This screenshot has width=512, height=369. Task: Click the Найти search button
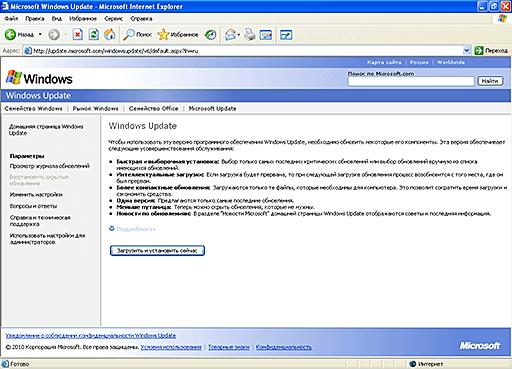point(490,81)
